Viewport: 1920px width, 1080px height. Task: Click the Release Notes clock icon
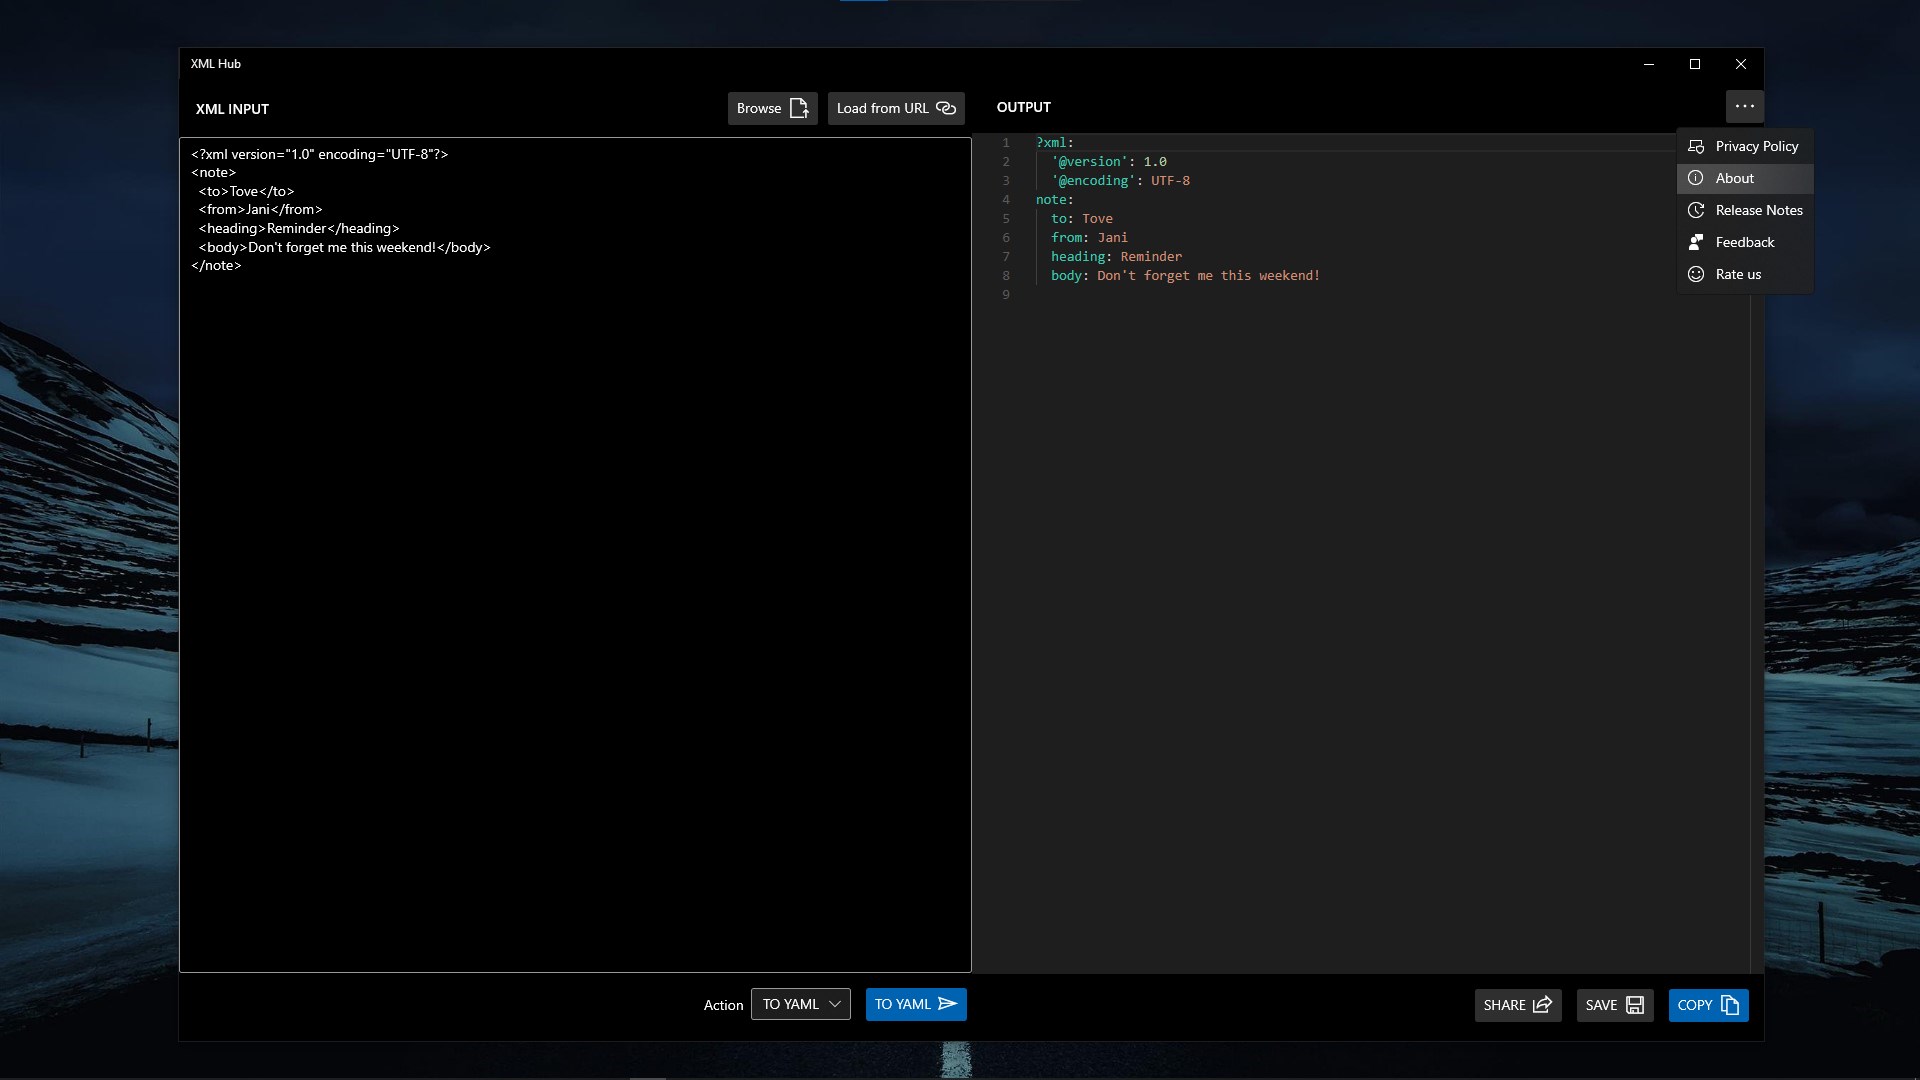pos(1696,210)
